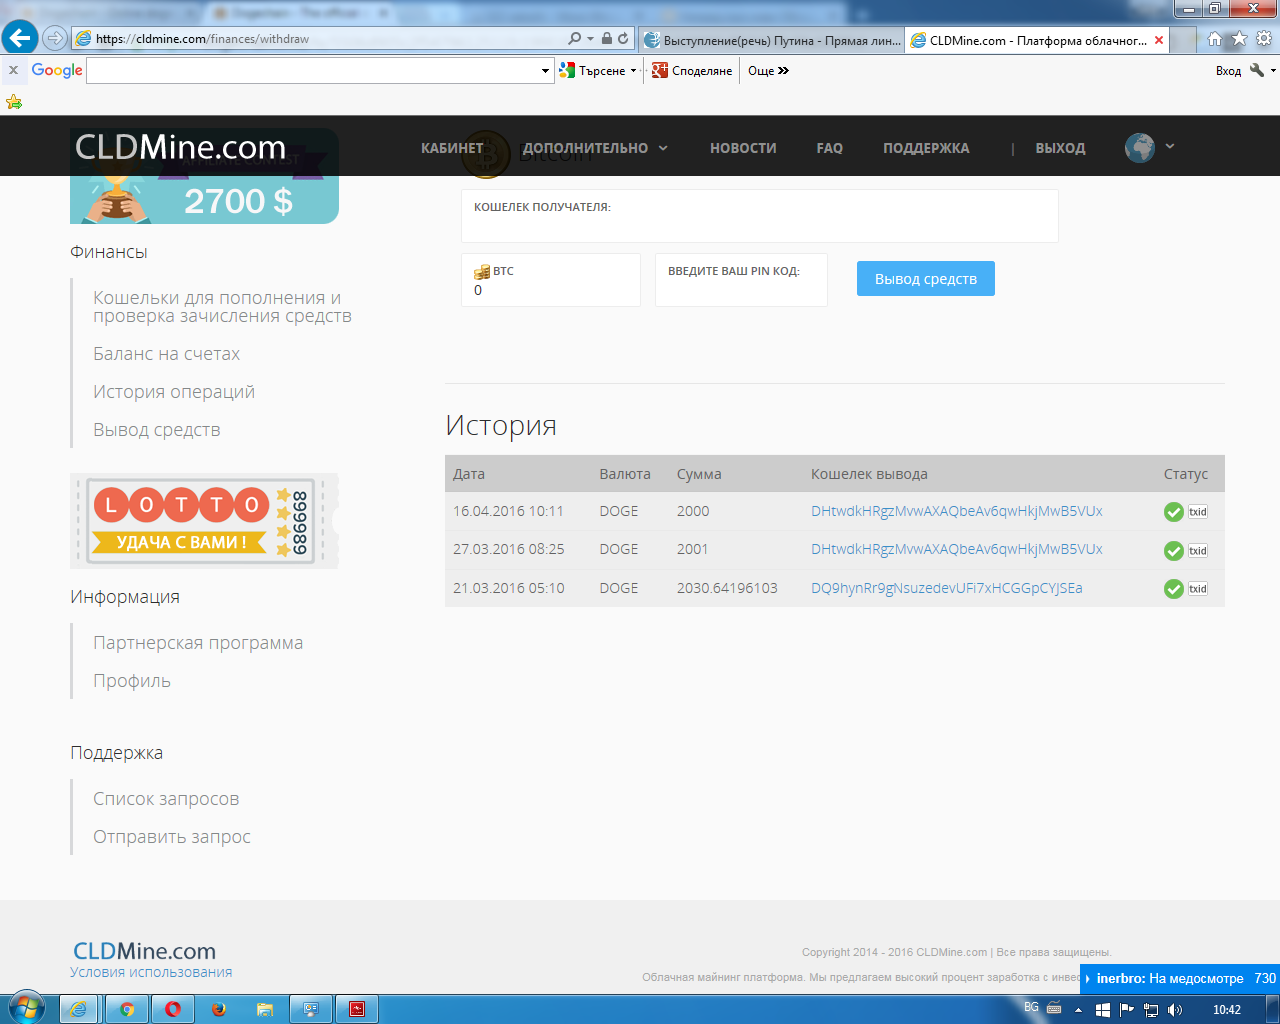Viewport: 1280px width, 1024px height.
Task: Open Список запросов sidebar link
Action: tap(166, 799)
